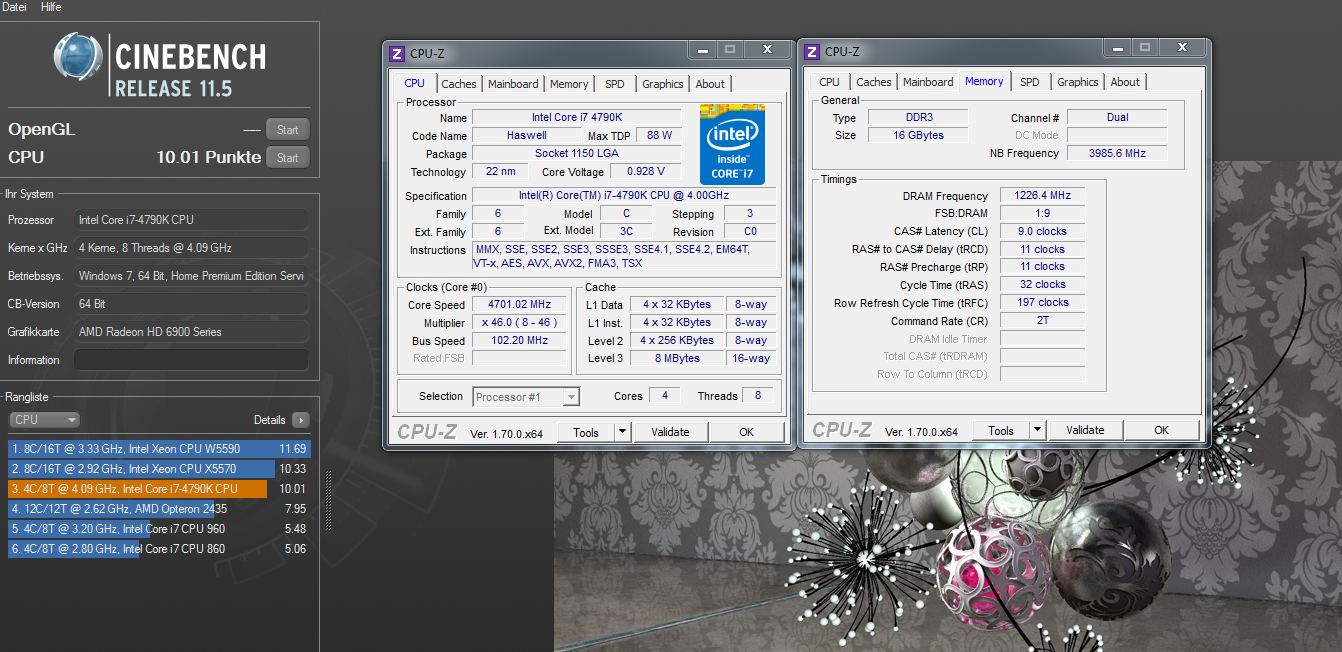1342x652 pixels.
Task: Click left CPU-Z window title icon
Action: (397, 53)
